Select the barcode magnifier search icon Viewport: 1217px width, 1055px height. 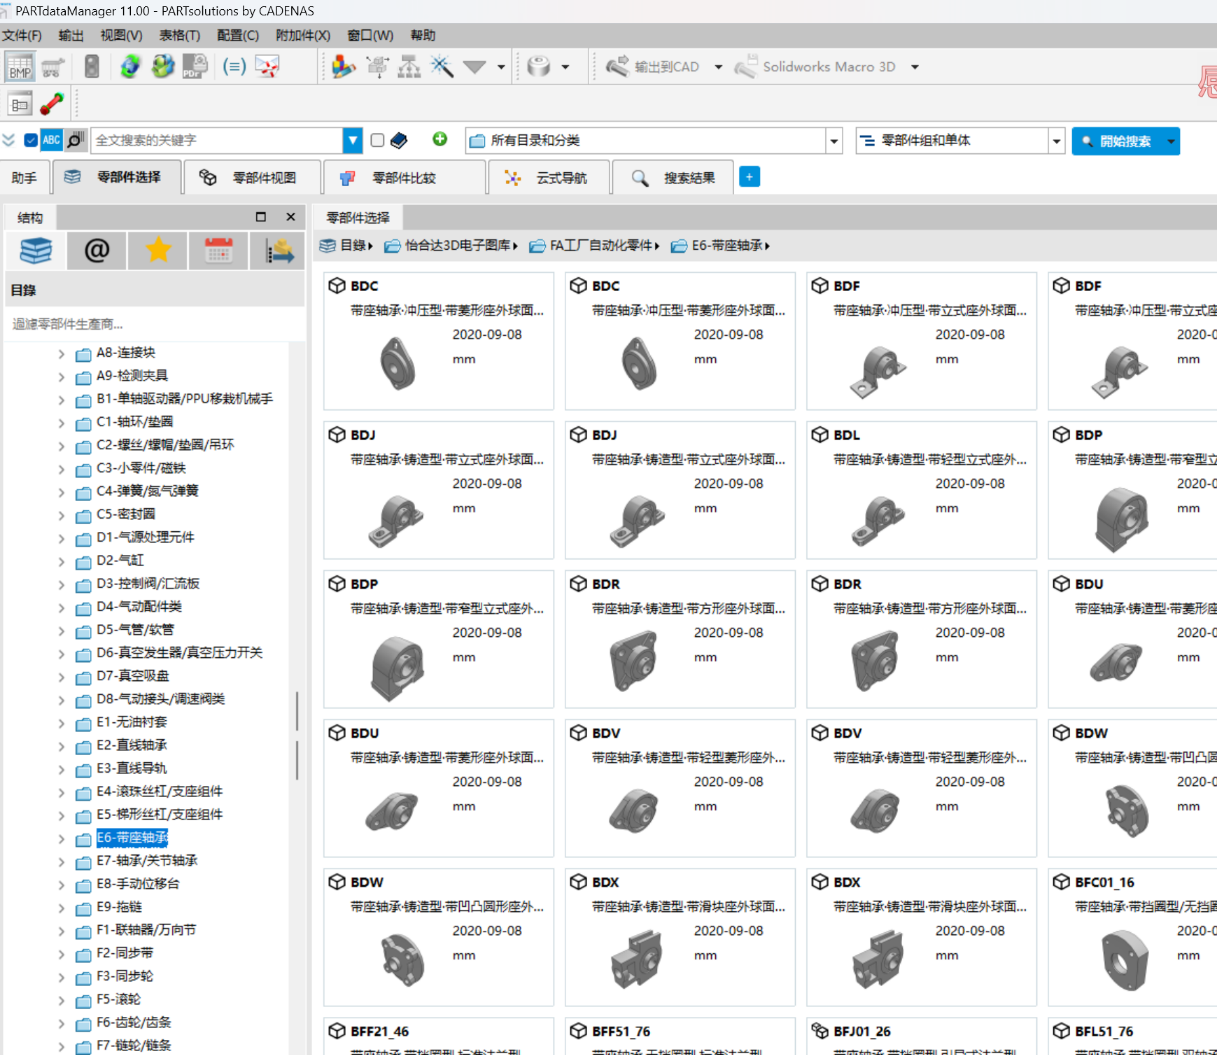[75, 140]
